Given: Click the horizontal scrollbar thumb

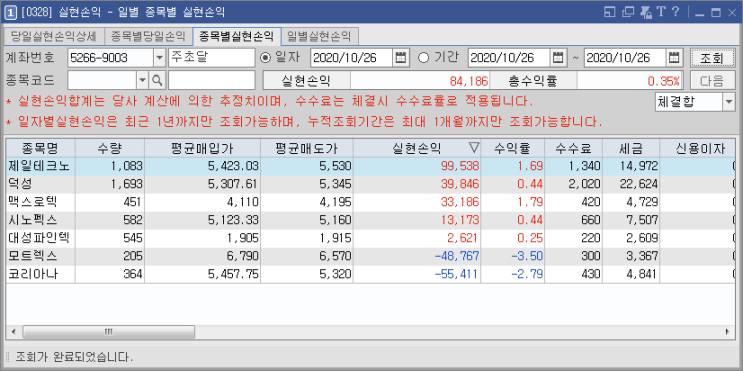Looking at the screenshot, I should point(109,331).
